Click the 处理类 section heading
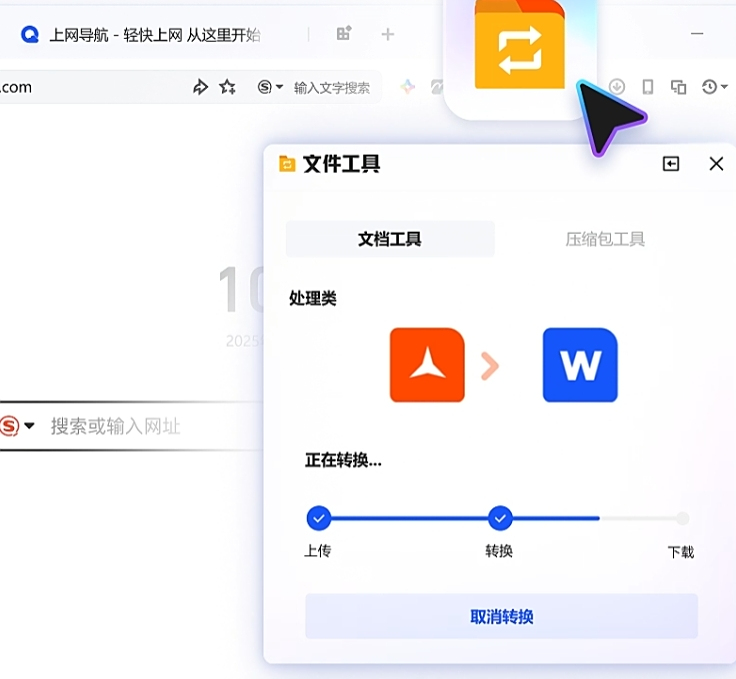The height and width of the screenshot is (679, 736). (313, 298)
